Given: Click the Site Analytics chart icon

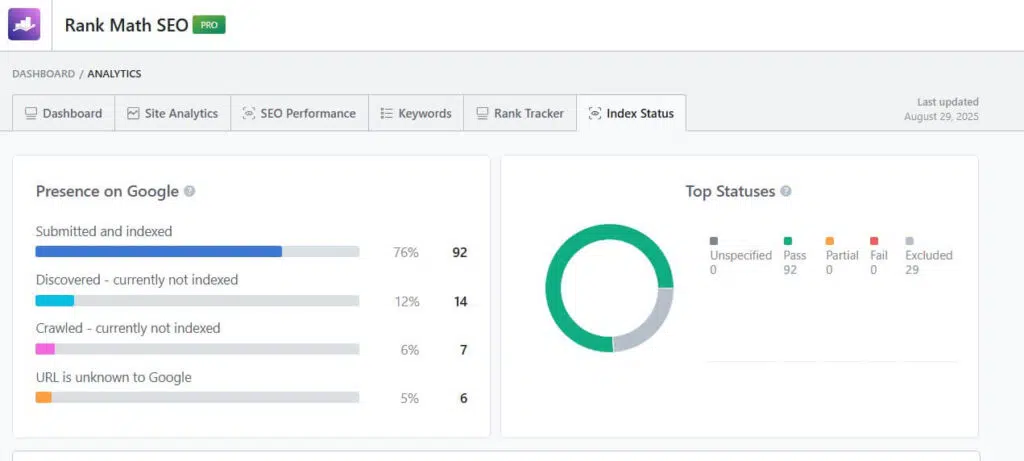Looking at the screenshot, I should pyautogui.click(x=133, y=113).
